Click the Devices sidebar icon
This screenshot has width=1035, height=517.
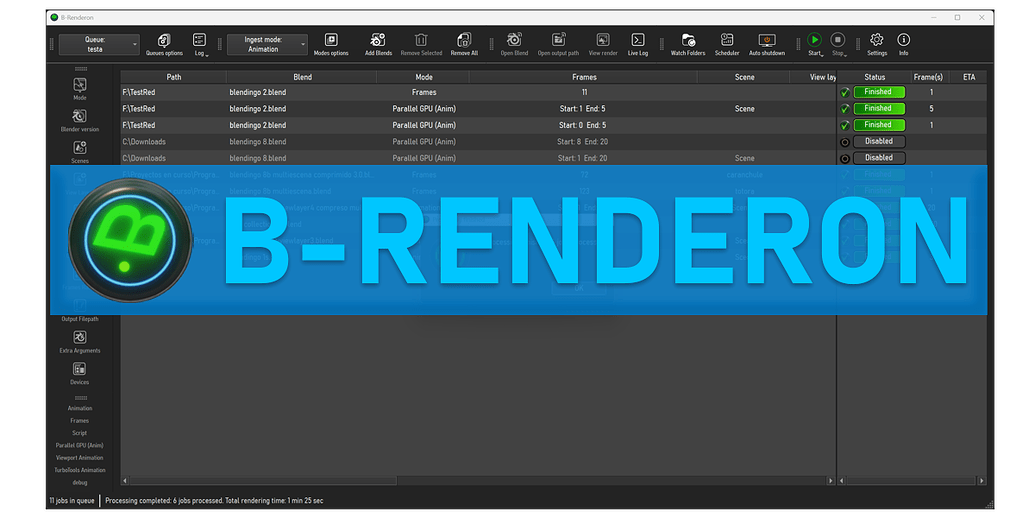[x=80, y=369]
